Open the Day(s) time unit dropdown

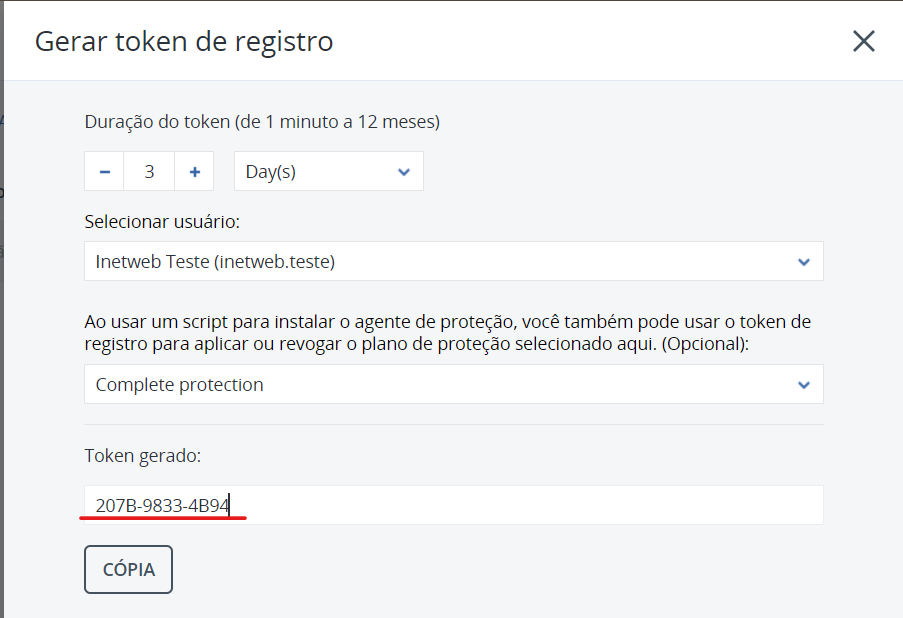(x=329, y=172)
